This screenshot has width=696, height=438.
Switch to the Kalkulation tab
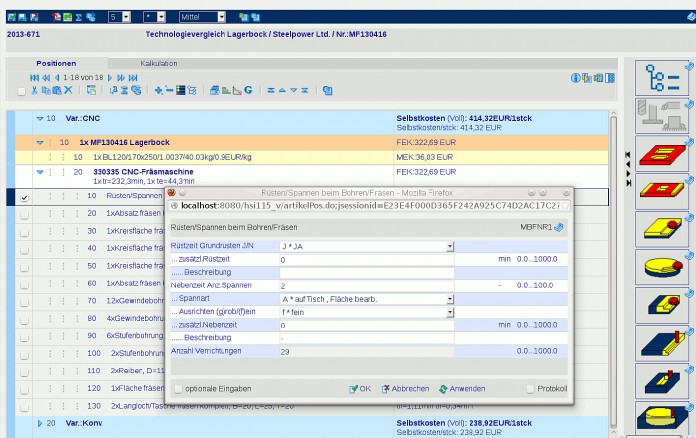[x=158, y=63]
